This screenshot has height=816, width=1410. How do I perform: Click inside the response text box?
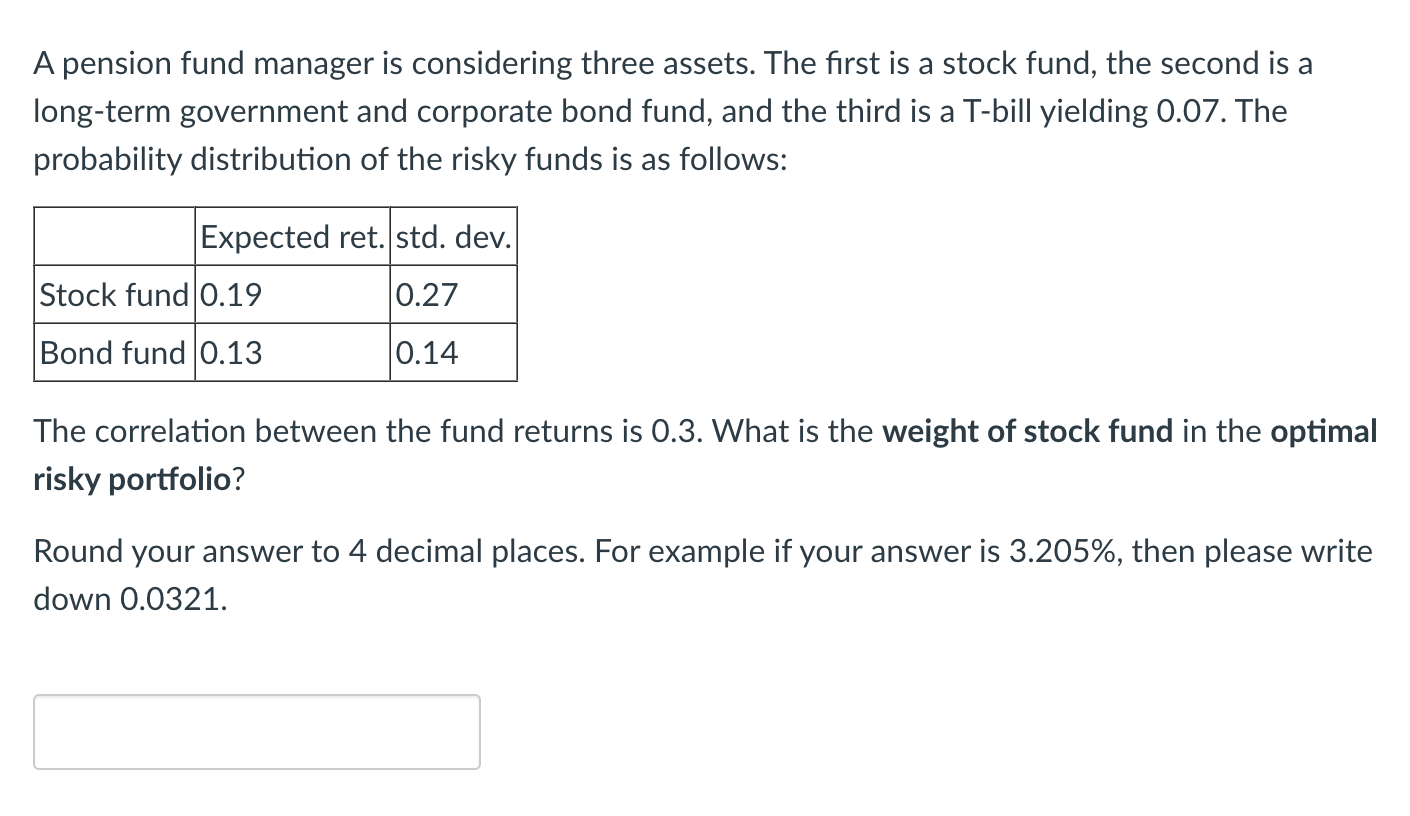tap(256, 731)
